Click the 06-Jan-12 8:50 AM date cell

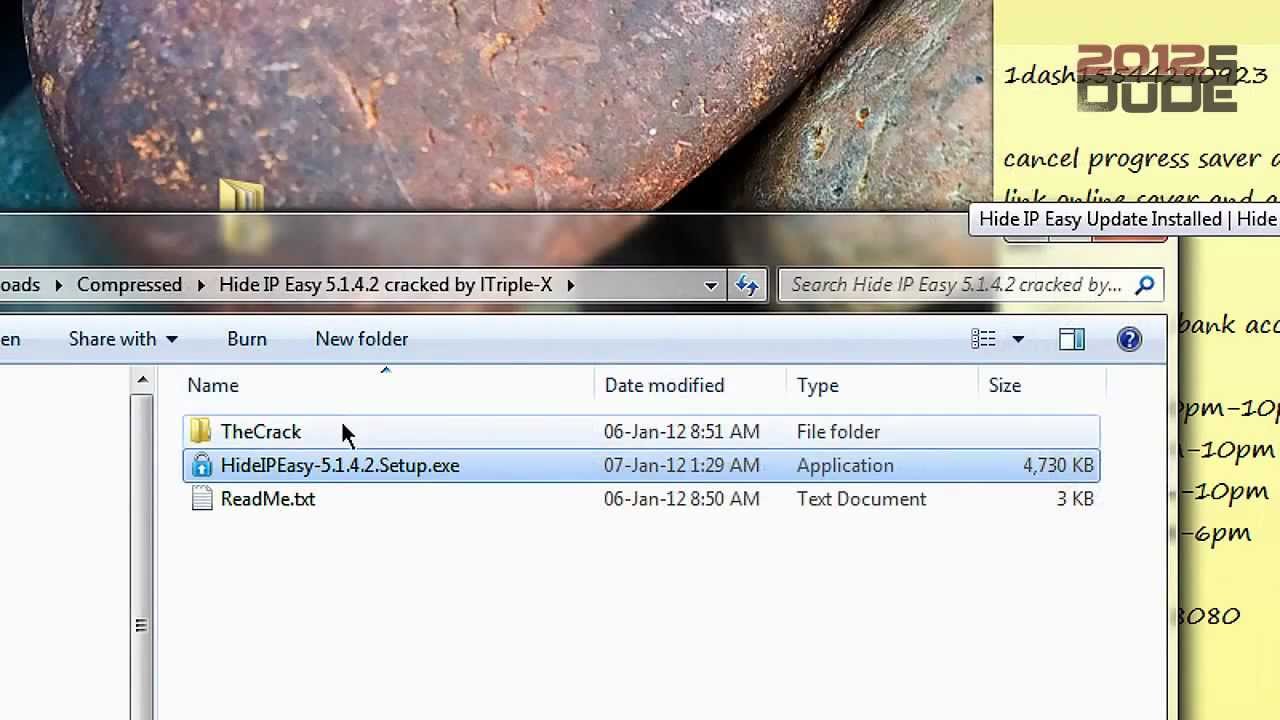(681, 498)
